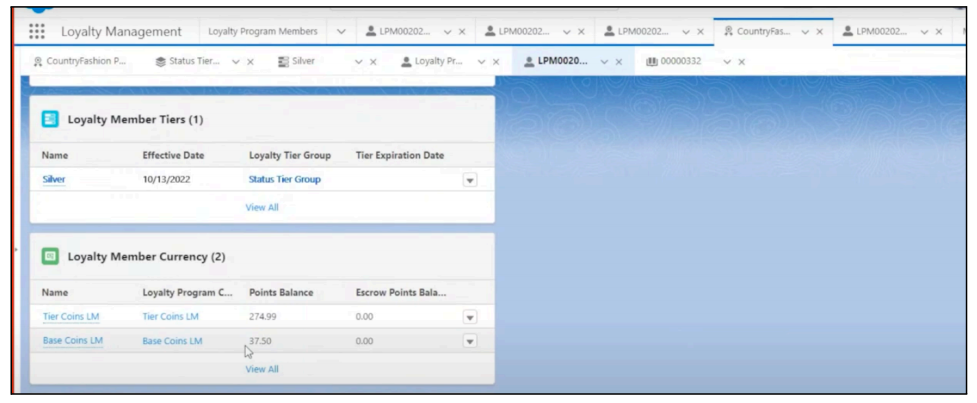
Task: Switch to the CountryFashion P... subtab
Action: pos(80,61)
